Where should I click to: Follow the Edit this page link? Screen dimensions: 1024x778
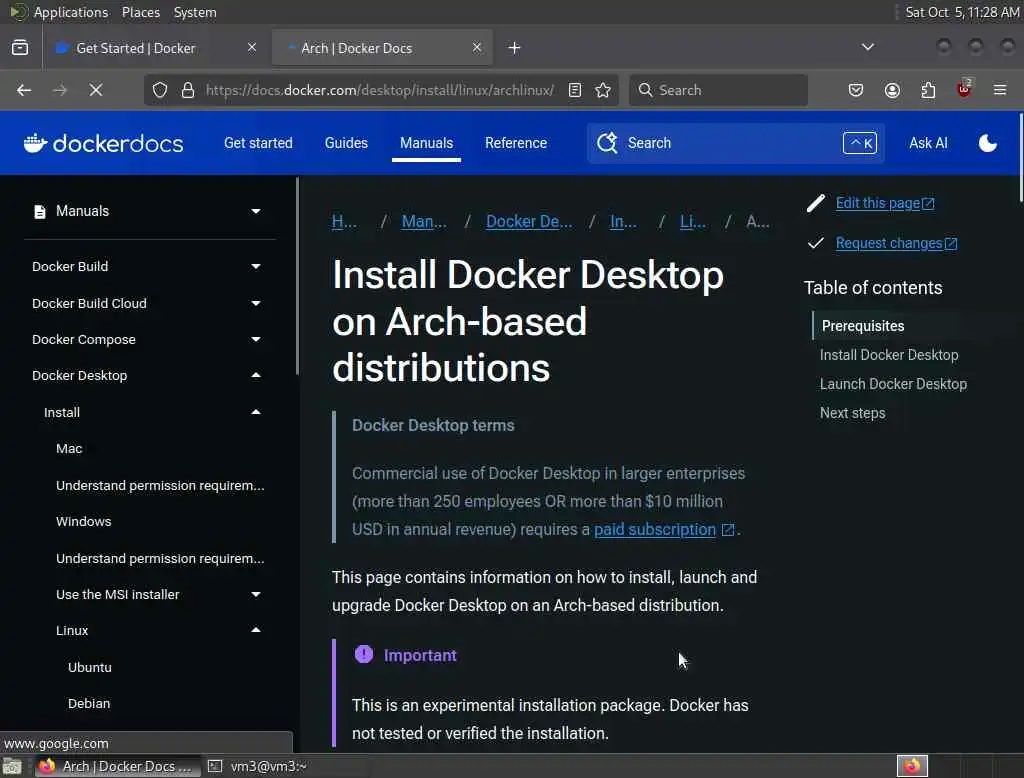pyautogui.click(x=885, y=203)
